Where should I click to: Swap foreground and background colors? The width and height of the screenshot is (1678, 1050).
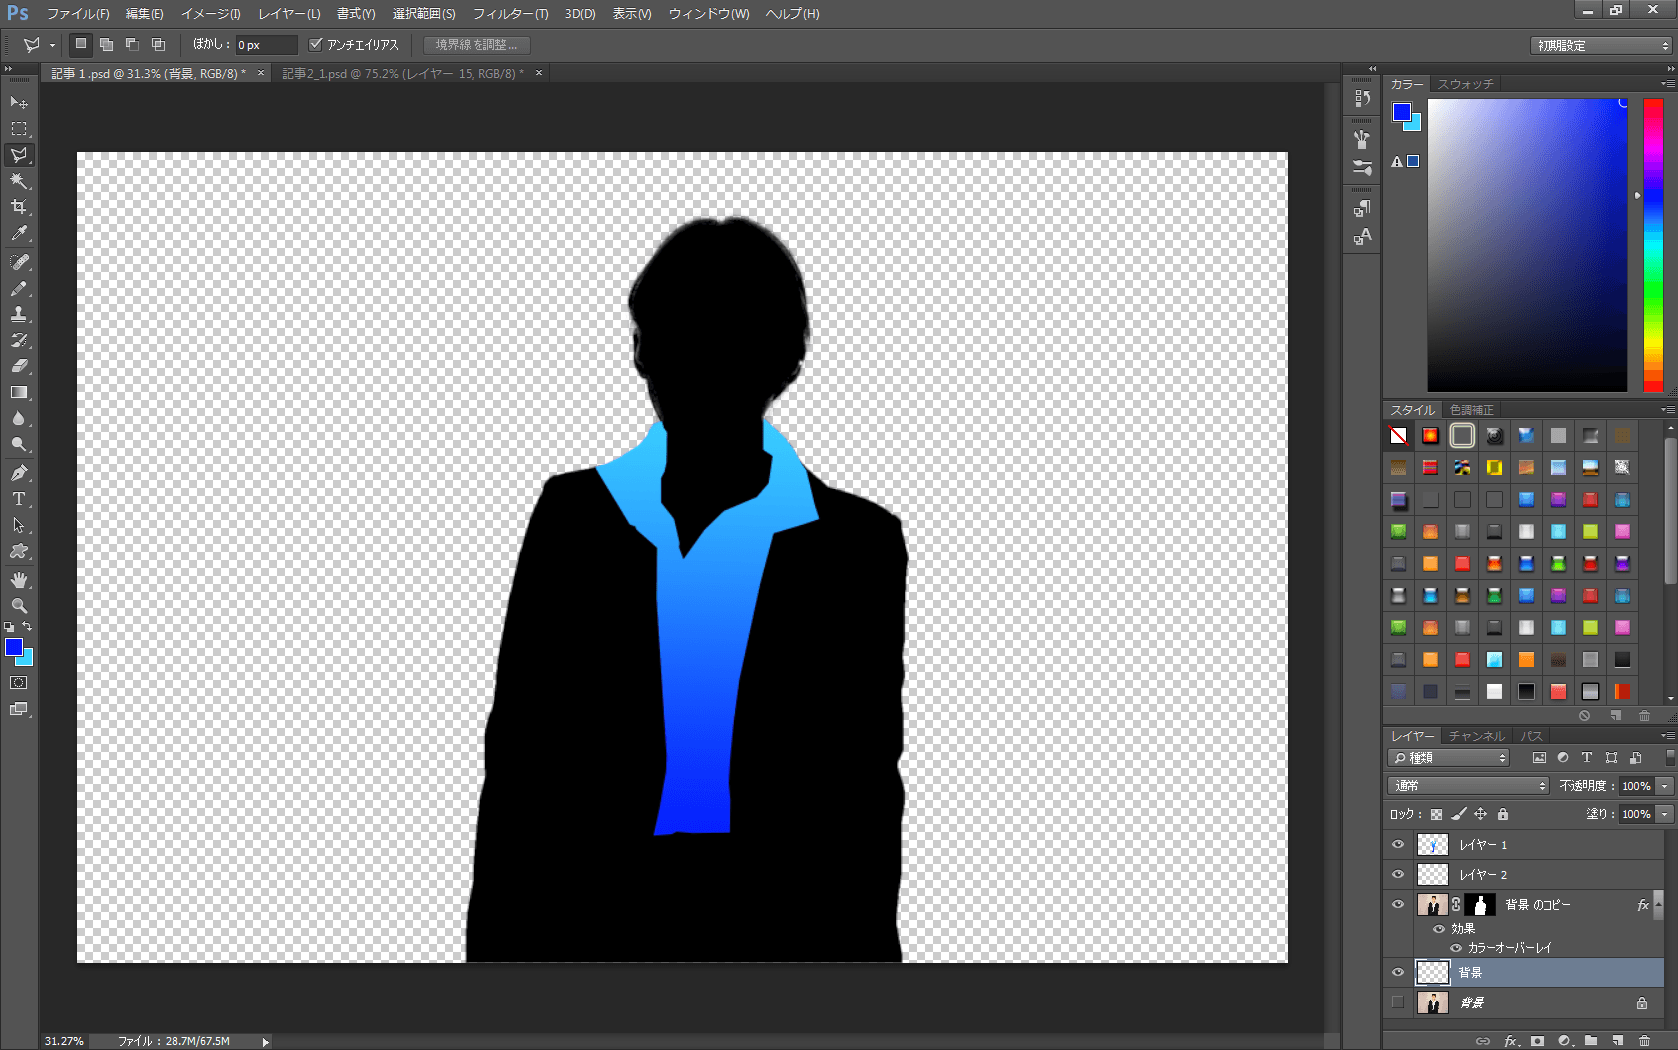point(27,626)
